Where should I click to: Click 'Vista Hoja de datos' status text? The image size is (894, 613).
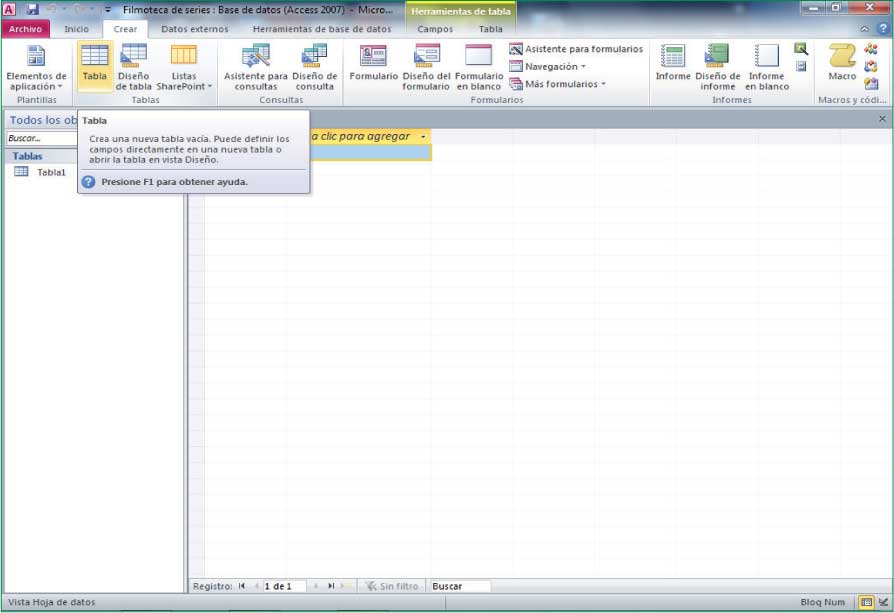click(51, 602)
